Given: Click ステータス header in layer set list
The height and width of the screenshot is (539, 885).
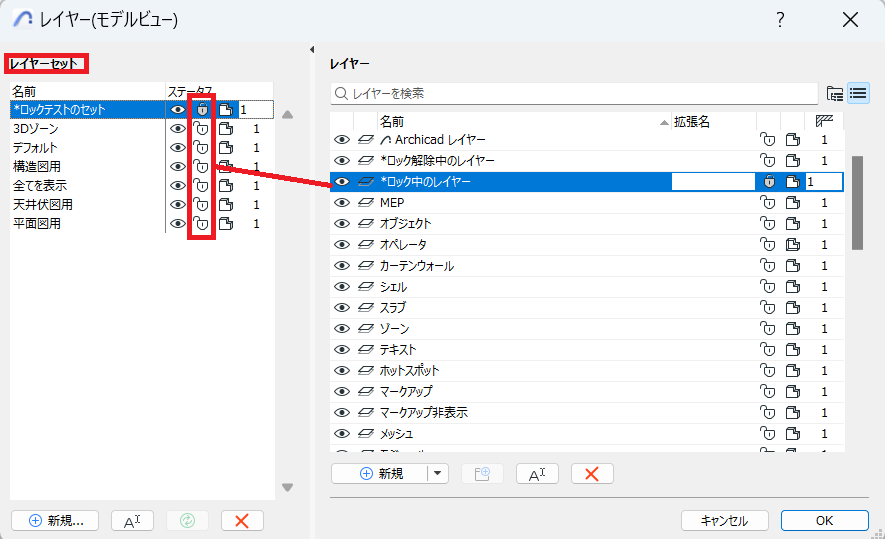Looking at the screenshot, I should pyautogui.click(x=219, y=91).
